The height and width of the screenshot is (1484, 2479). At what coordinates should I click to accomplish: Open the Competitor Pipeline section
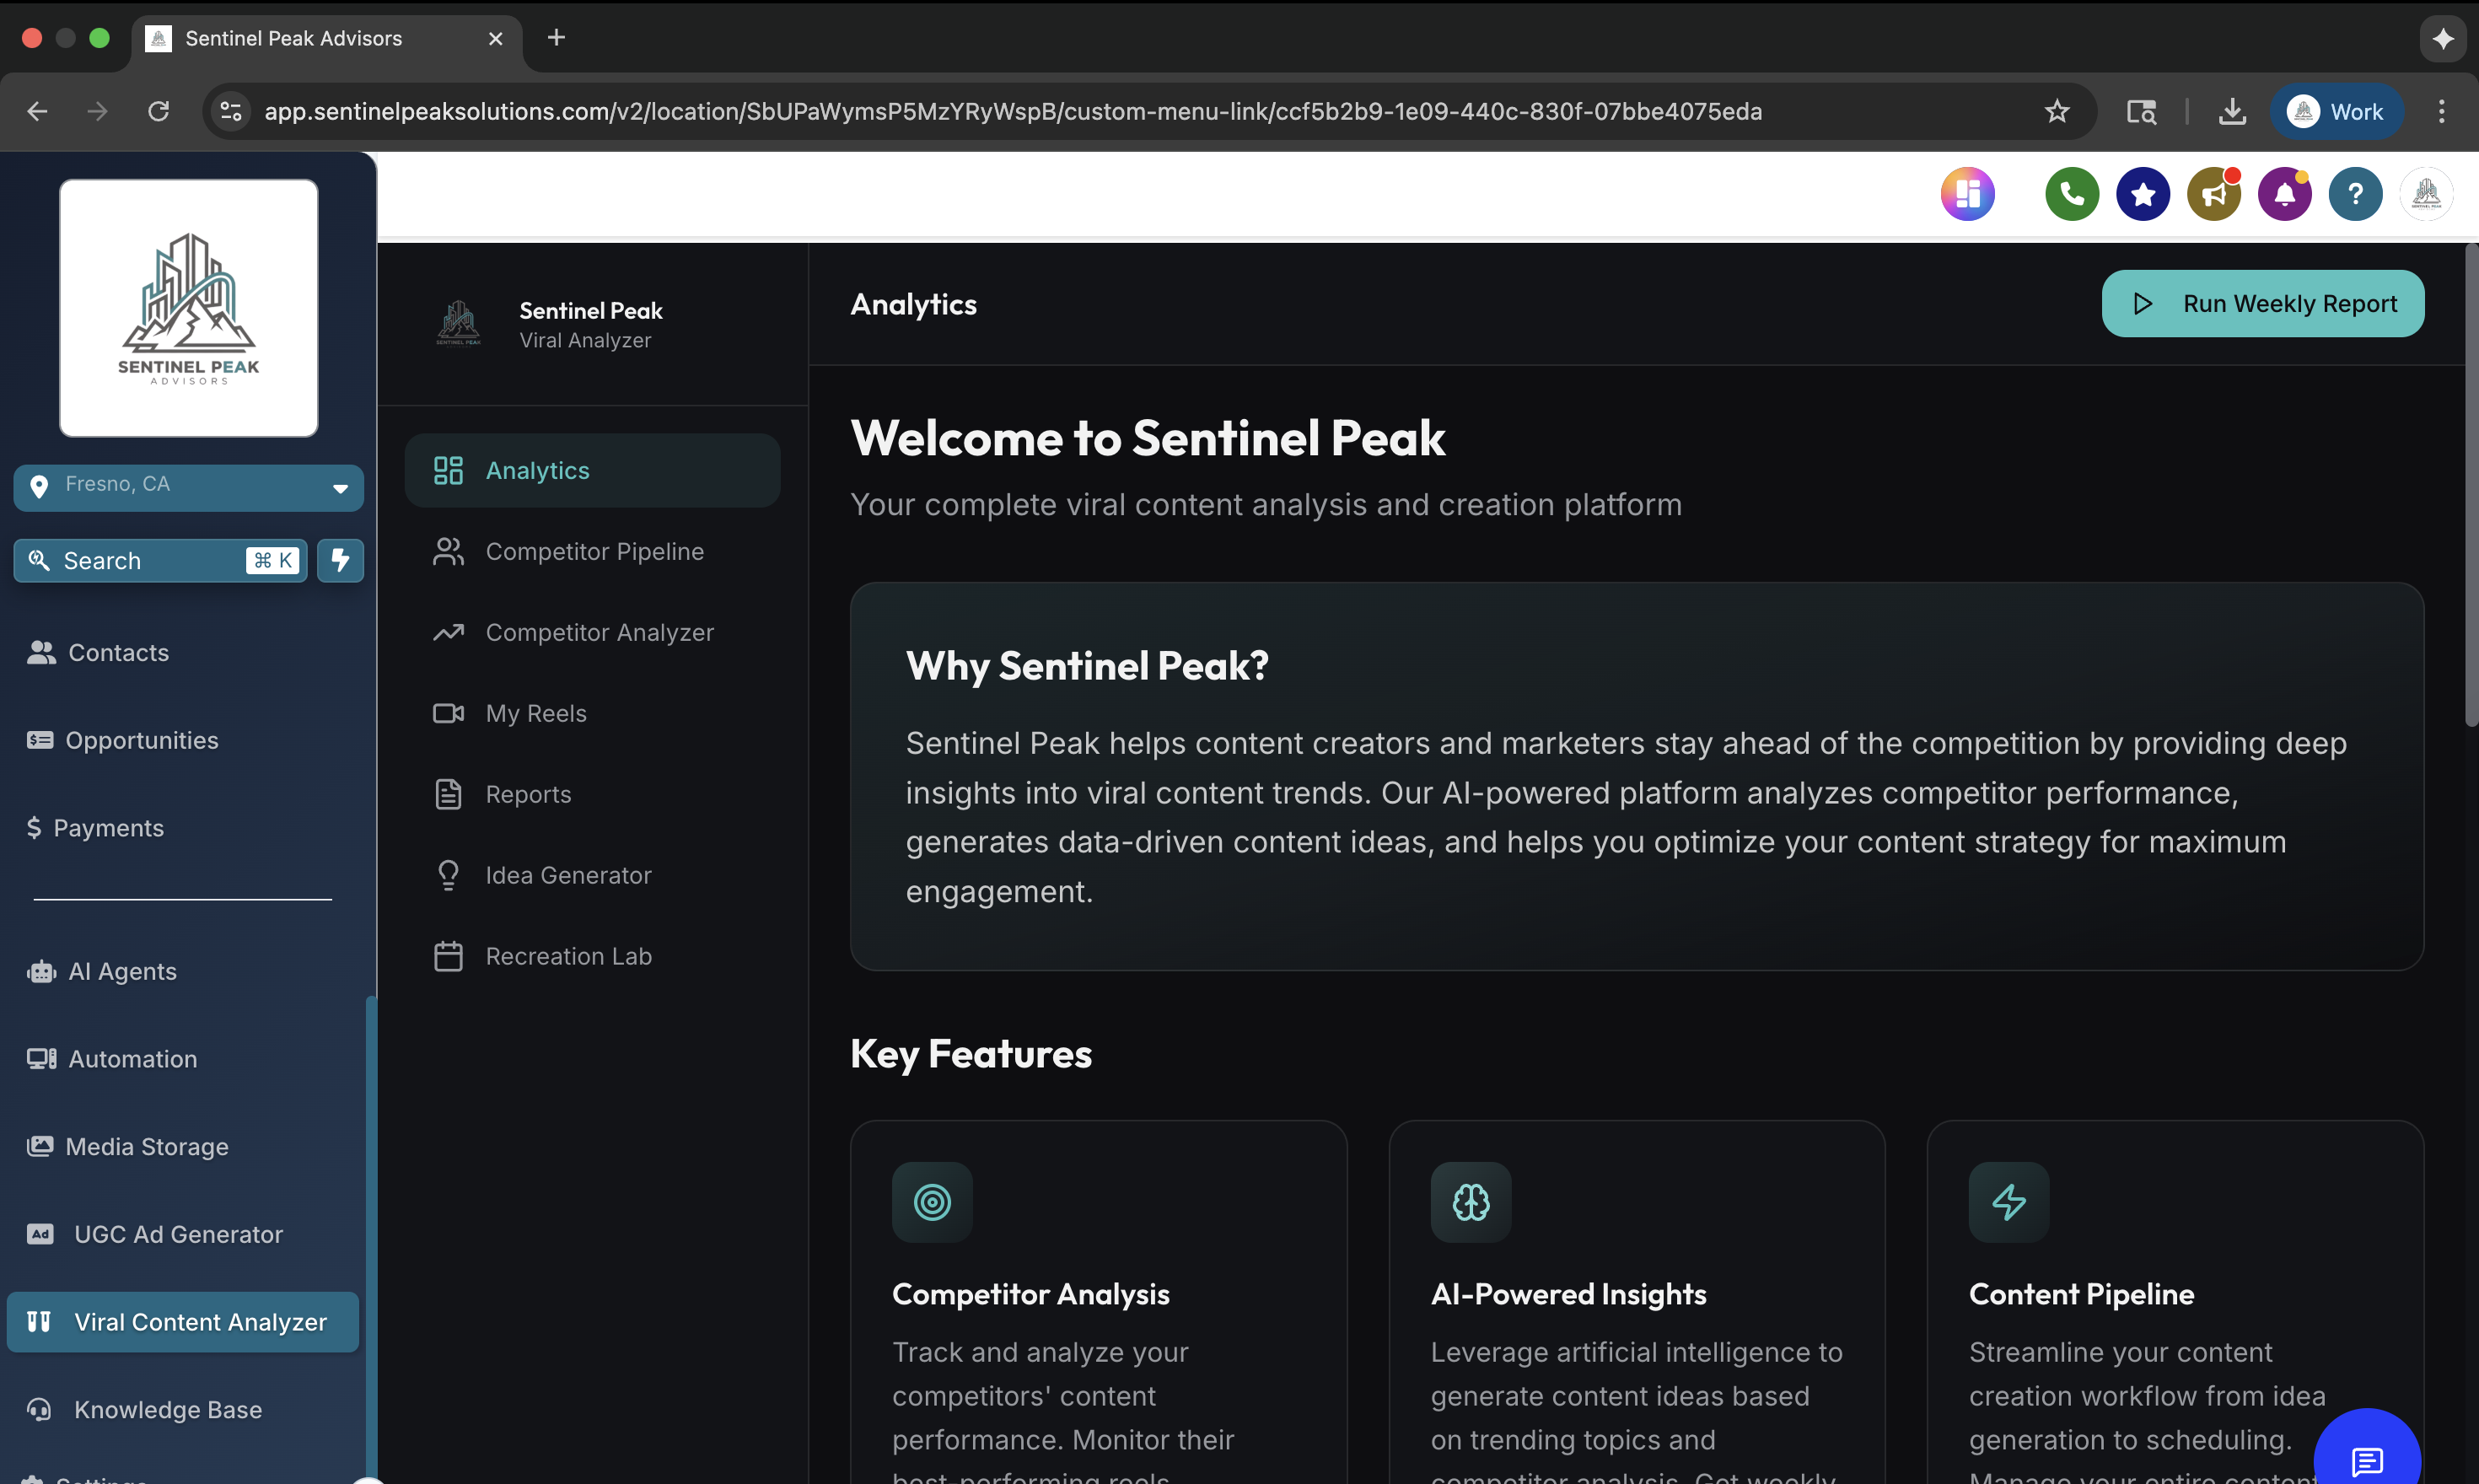594,551
